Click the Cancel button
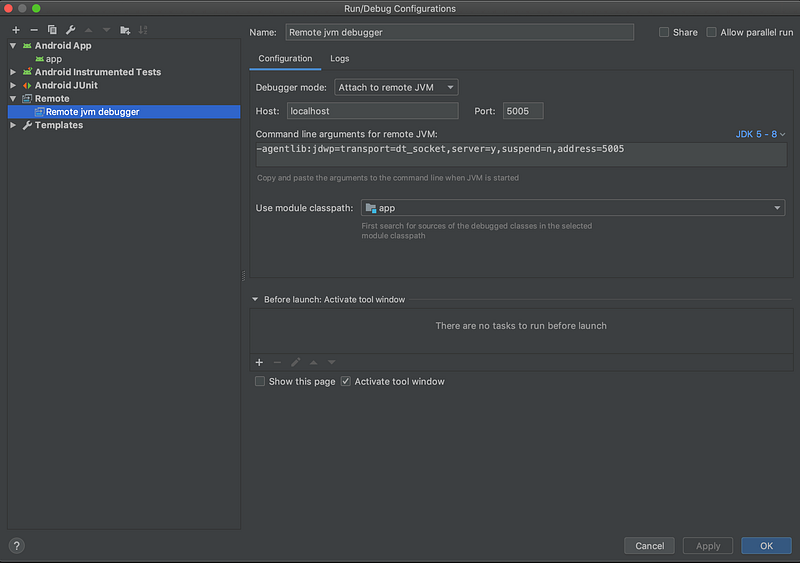 coord(649,546)
